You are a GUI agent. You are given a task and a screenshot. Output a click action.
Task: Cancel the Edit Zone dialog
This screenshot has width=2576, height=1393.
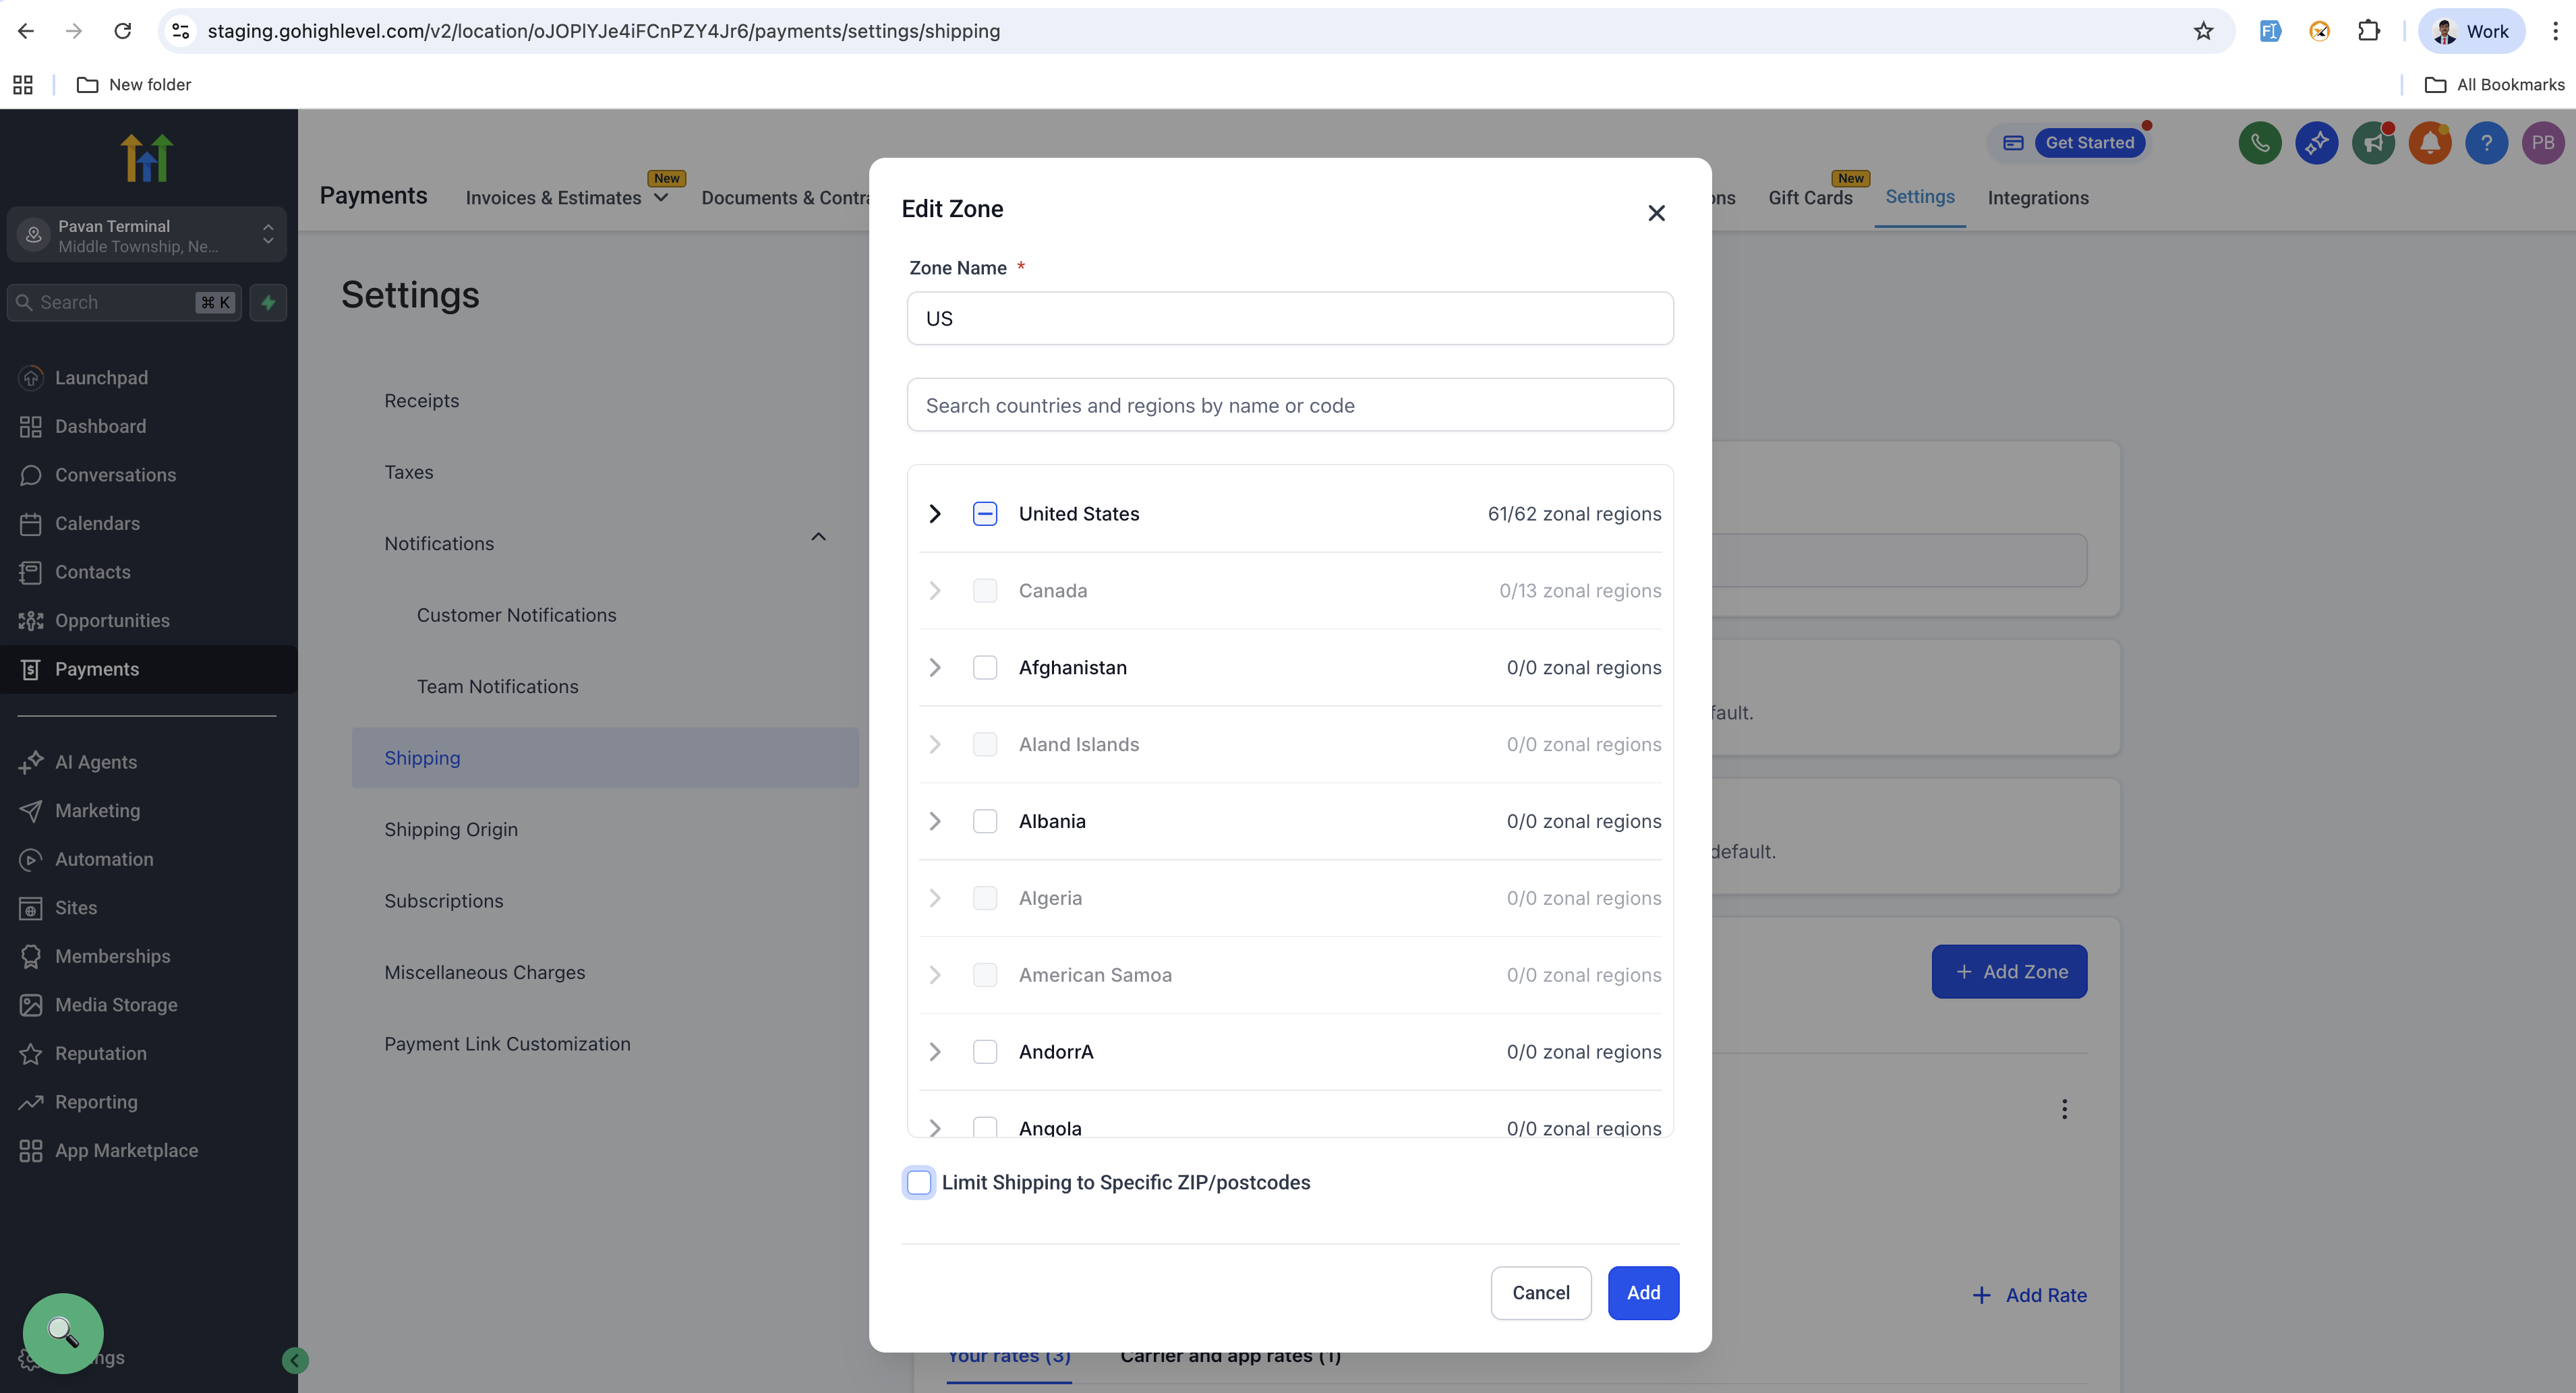point(1540,1293)
